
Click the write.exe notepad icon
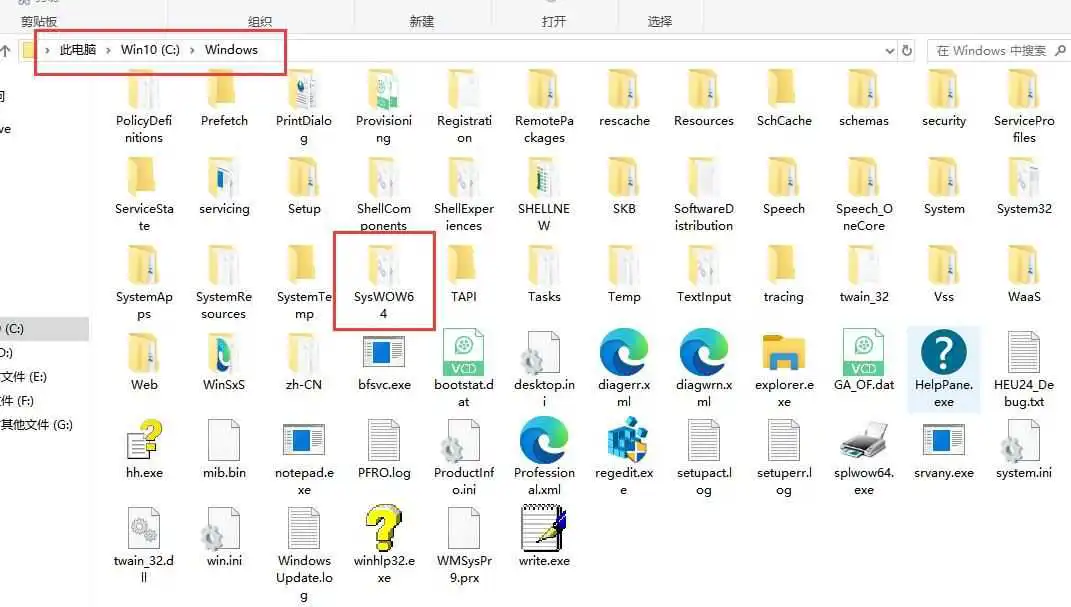tap(544, 528)
